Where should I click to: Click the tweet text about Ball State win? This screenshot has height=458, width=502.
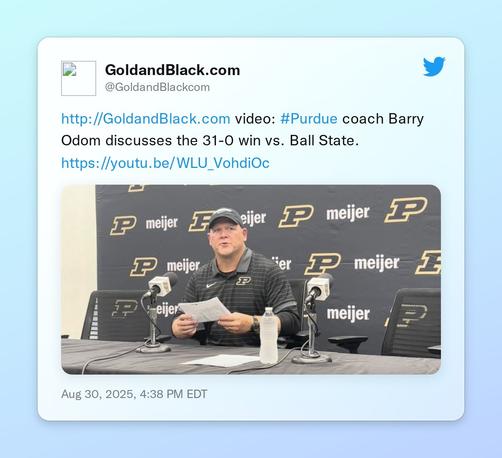[x=243, y=130]
